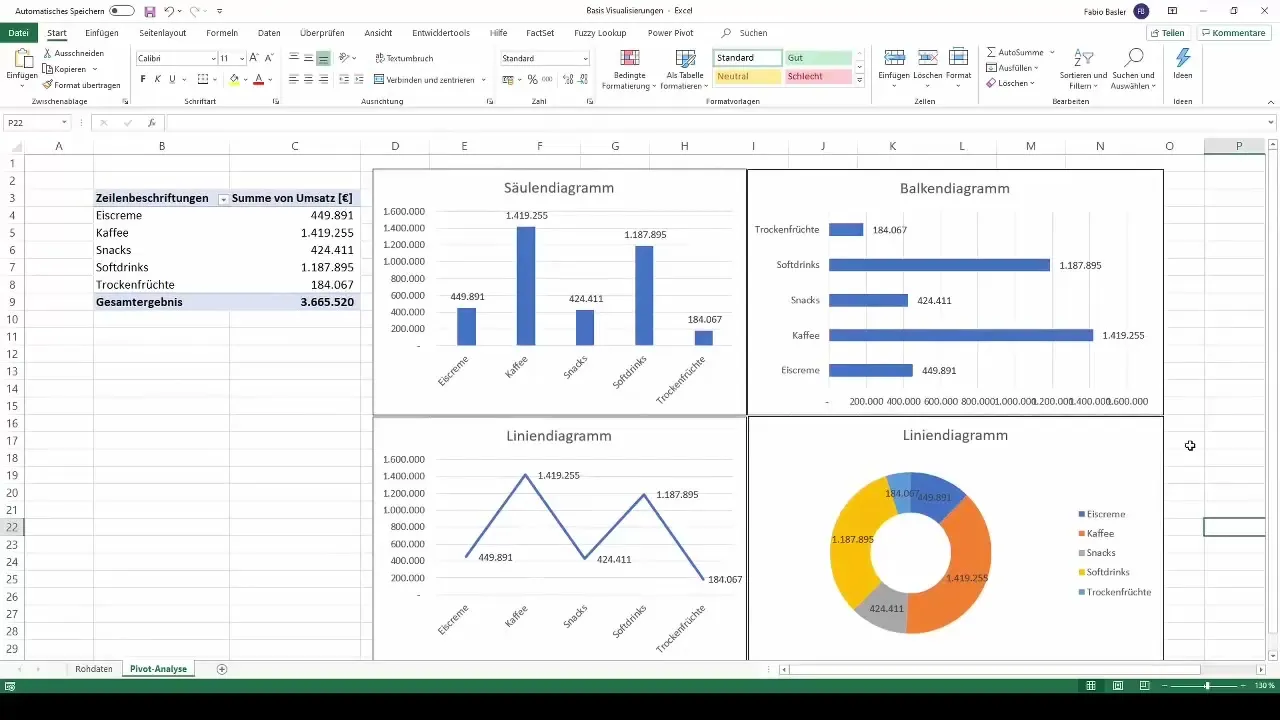
Task: Open the Datei menu tab
Action: tap(18, 33)
